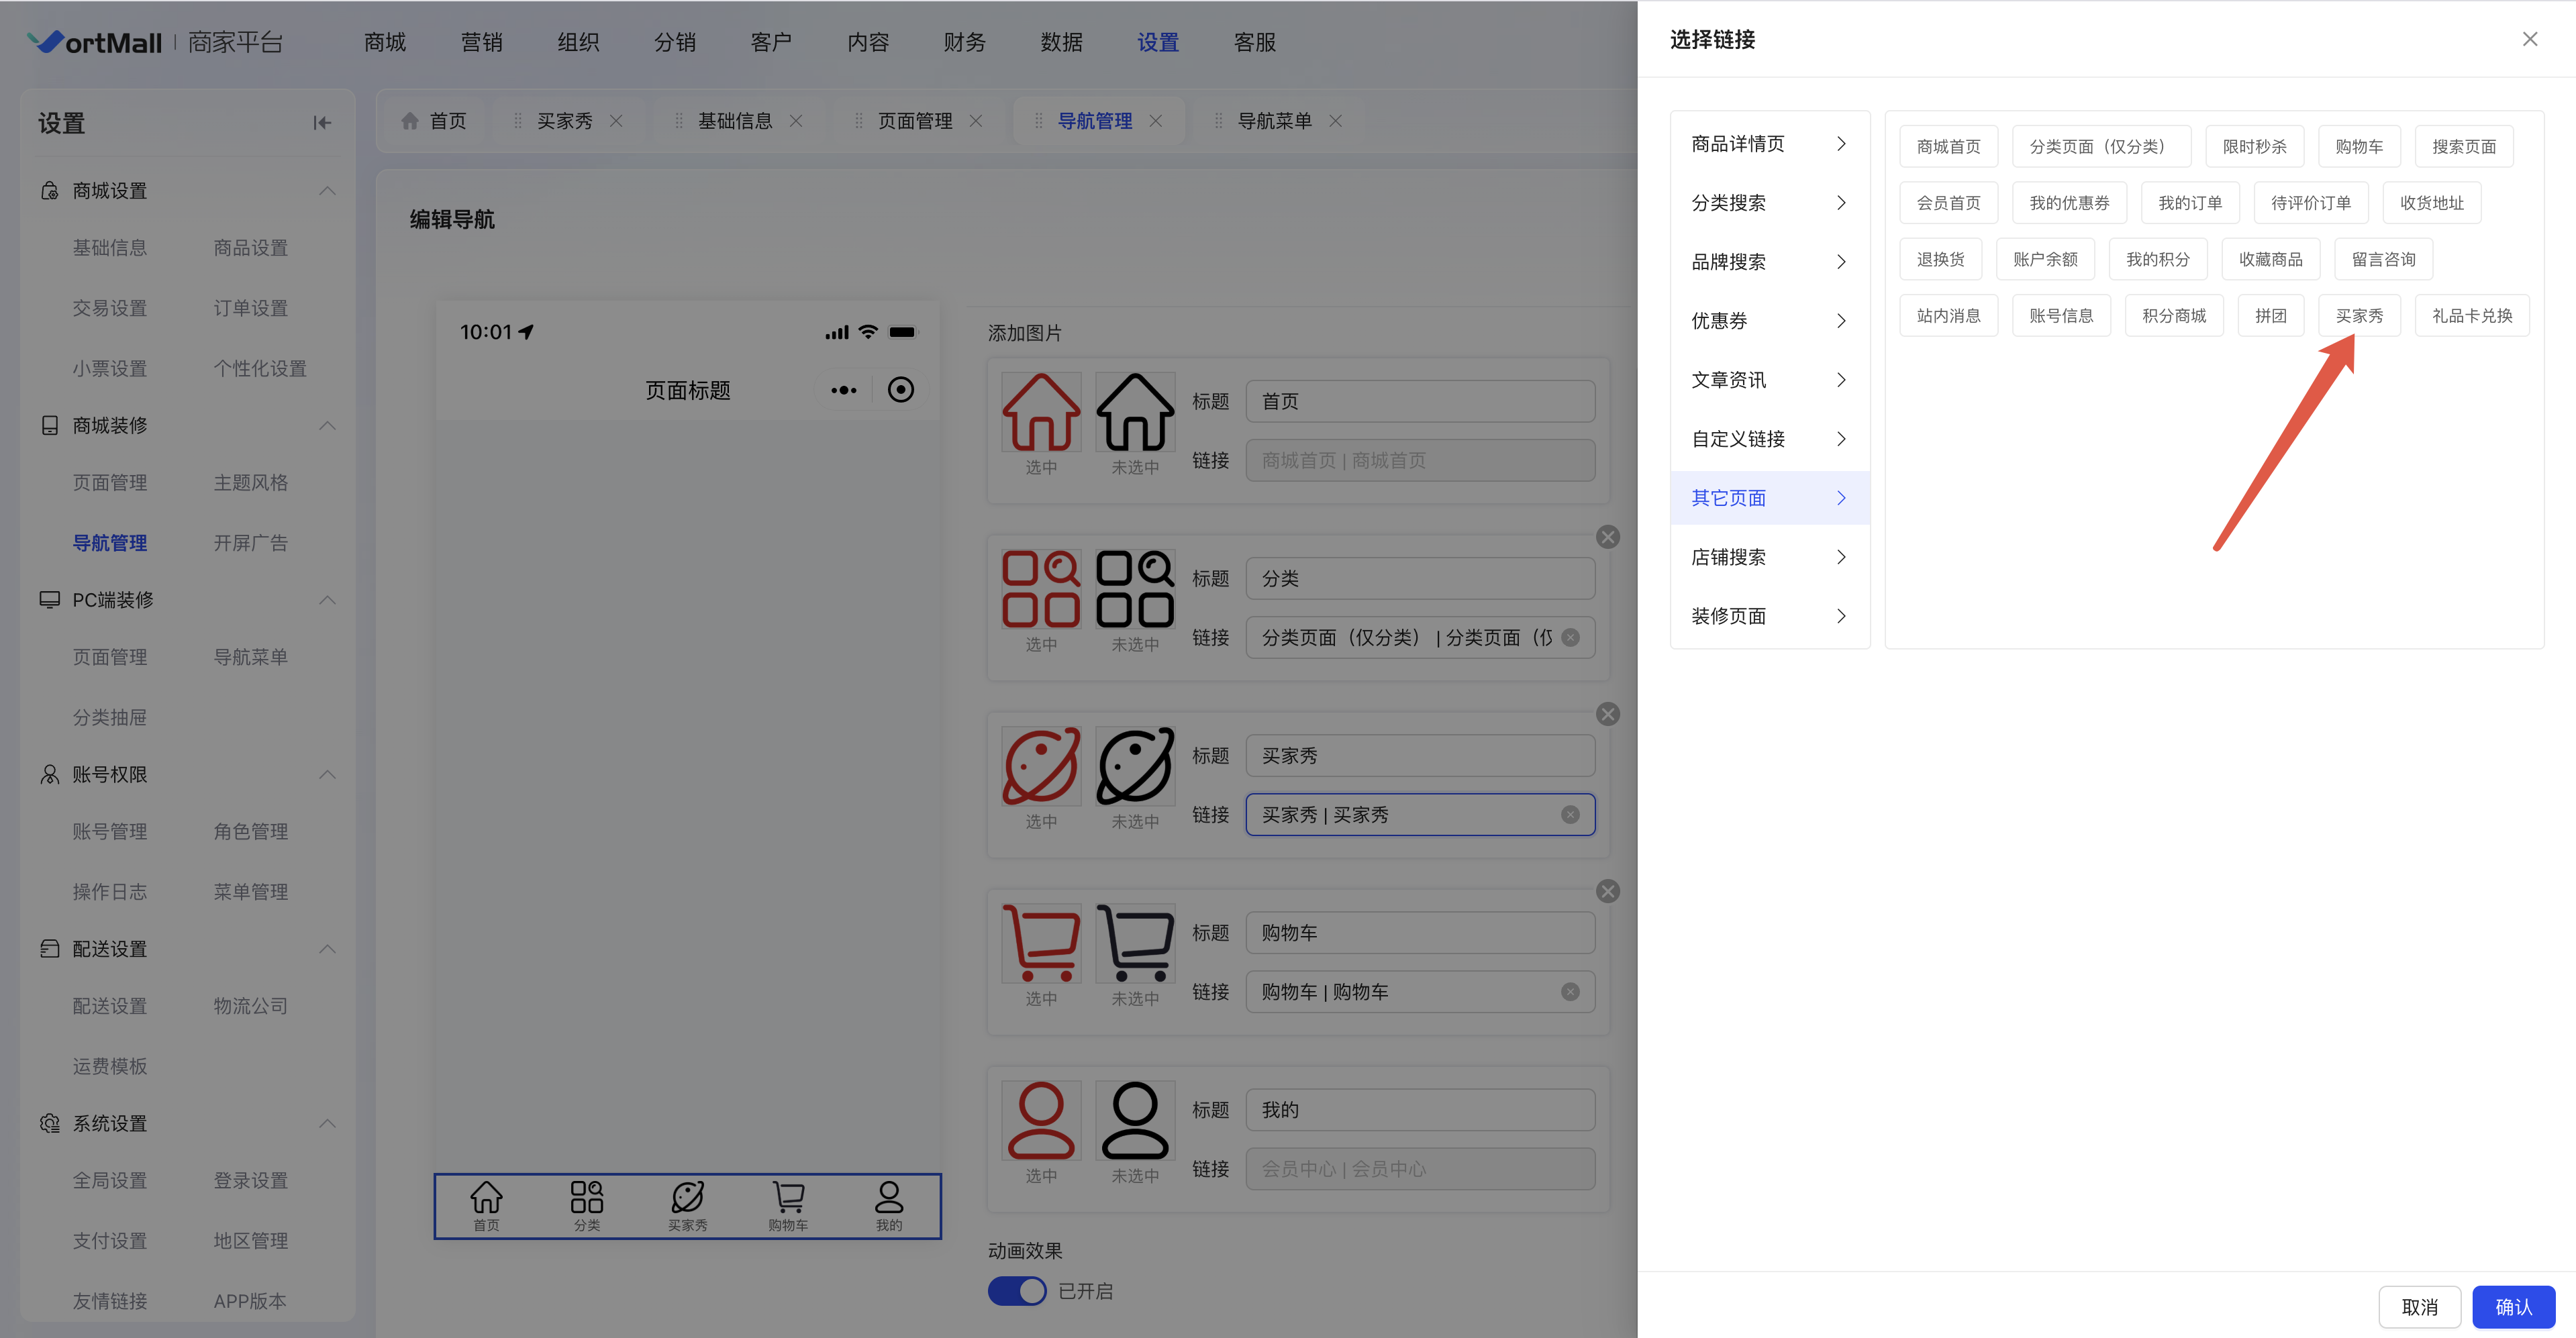Toggle the 动画效果 switch off
Screen dimensions: 2576x1338
1016,1291
